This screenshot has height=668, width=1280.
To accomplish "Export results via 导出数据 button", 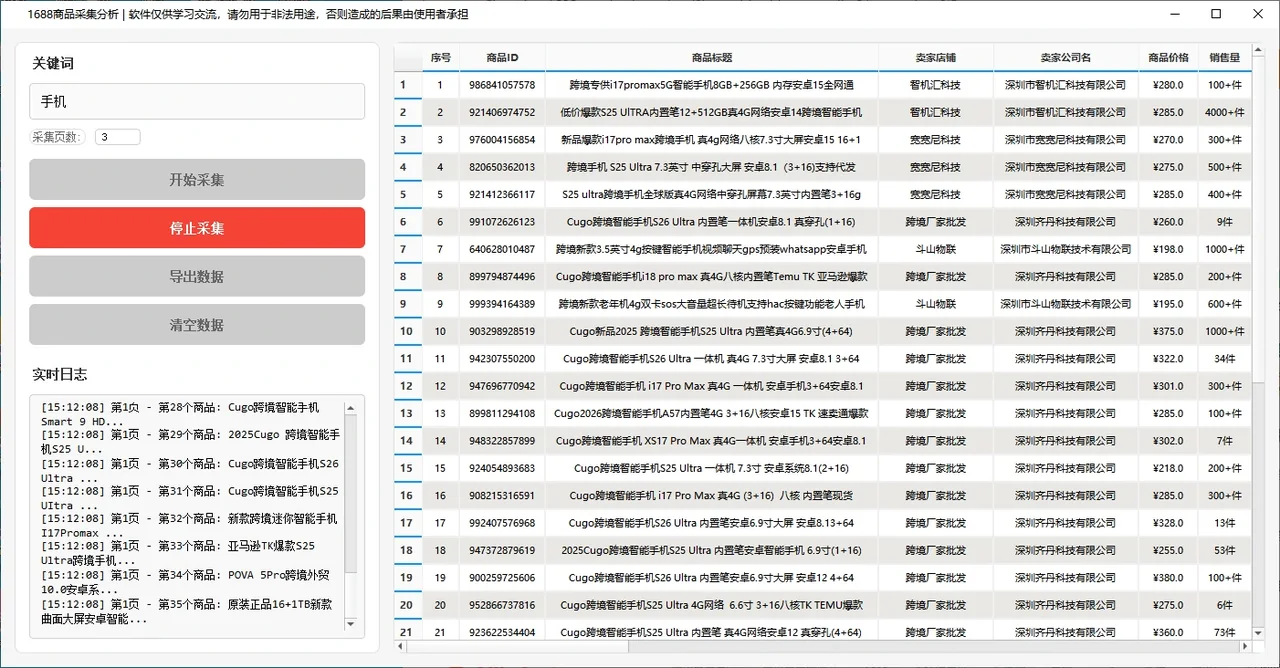I will pos(197,276).
